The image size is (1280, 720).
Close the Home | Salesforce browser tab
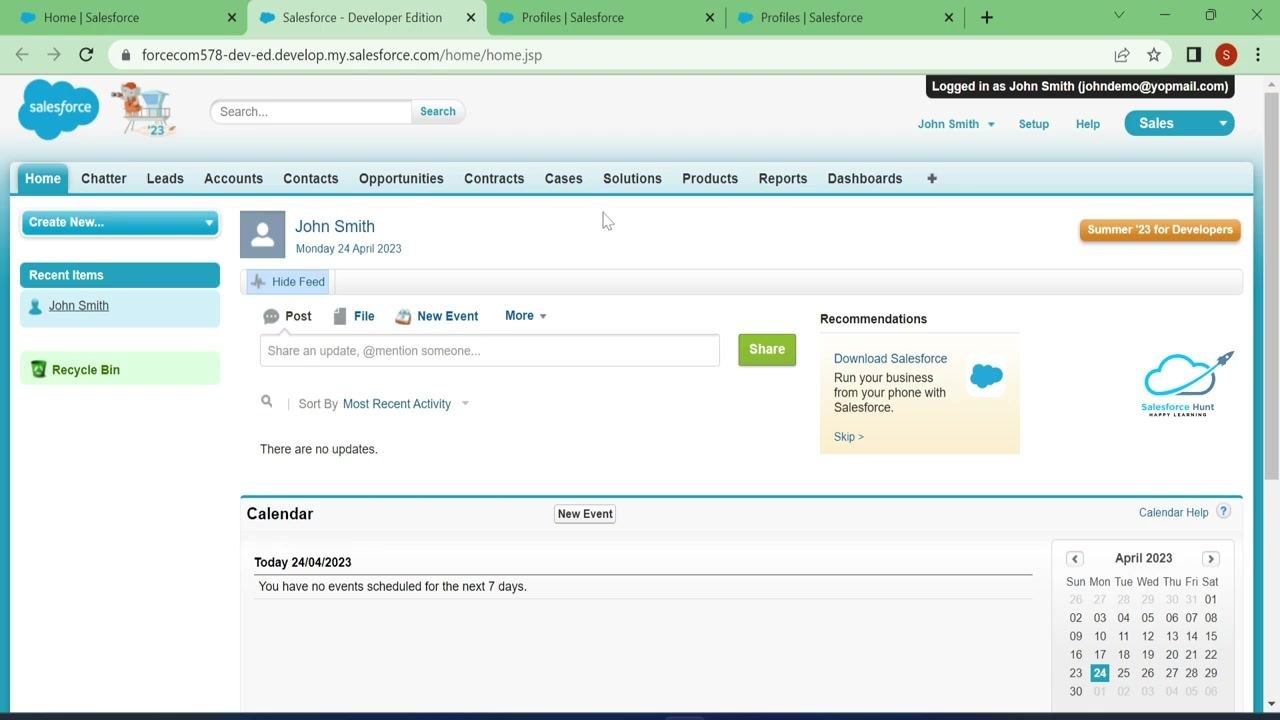point(232,18)
